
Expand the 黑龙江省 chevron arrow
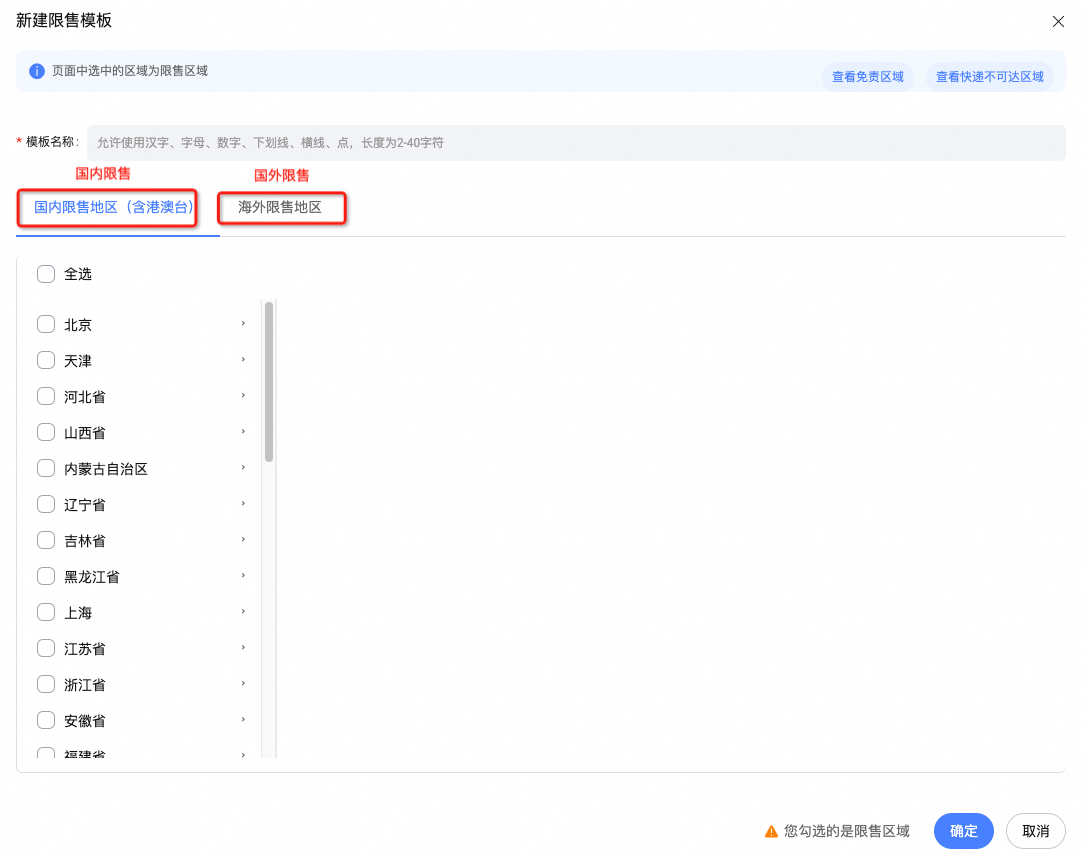[x=243, y=576]
